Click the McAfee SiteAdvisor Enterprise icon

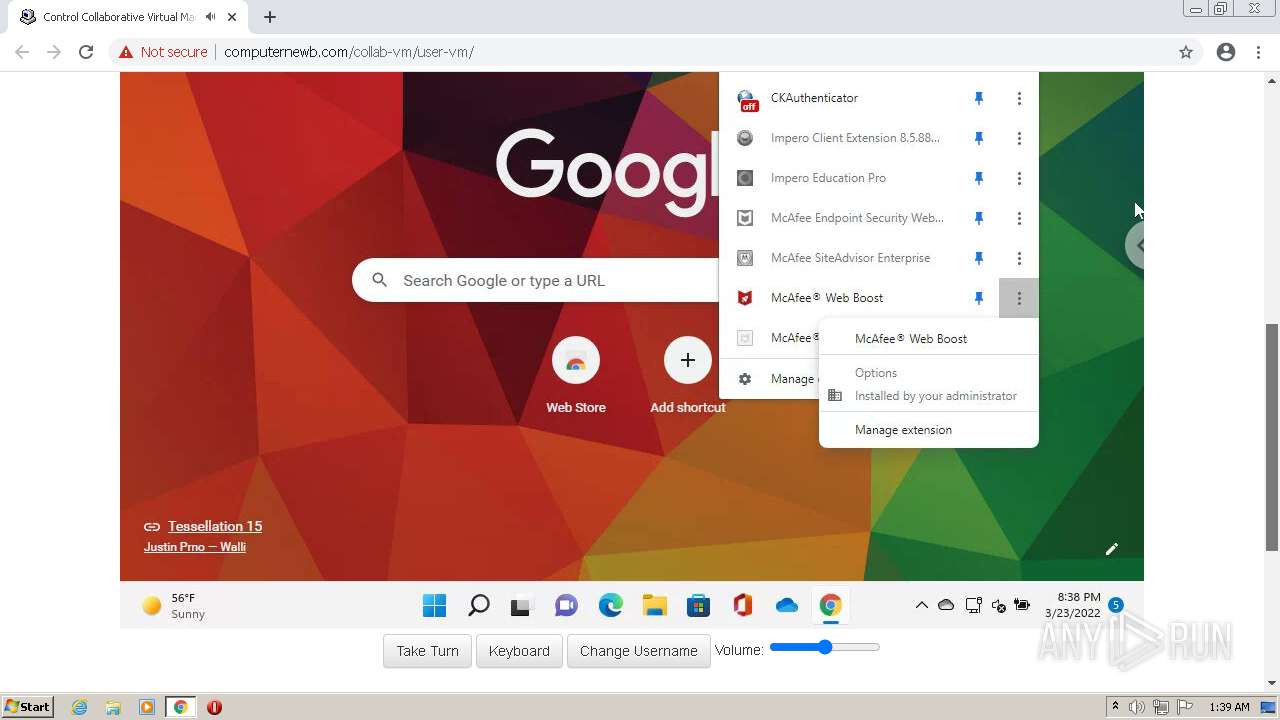pyautogui.click(x=745, y=258)
